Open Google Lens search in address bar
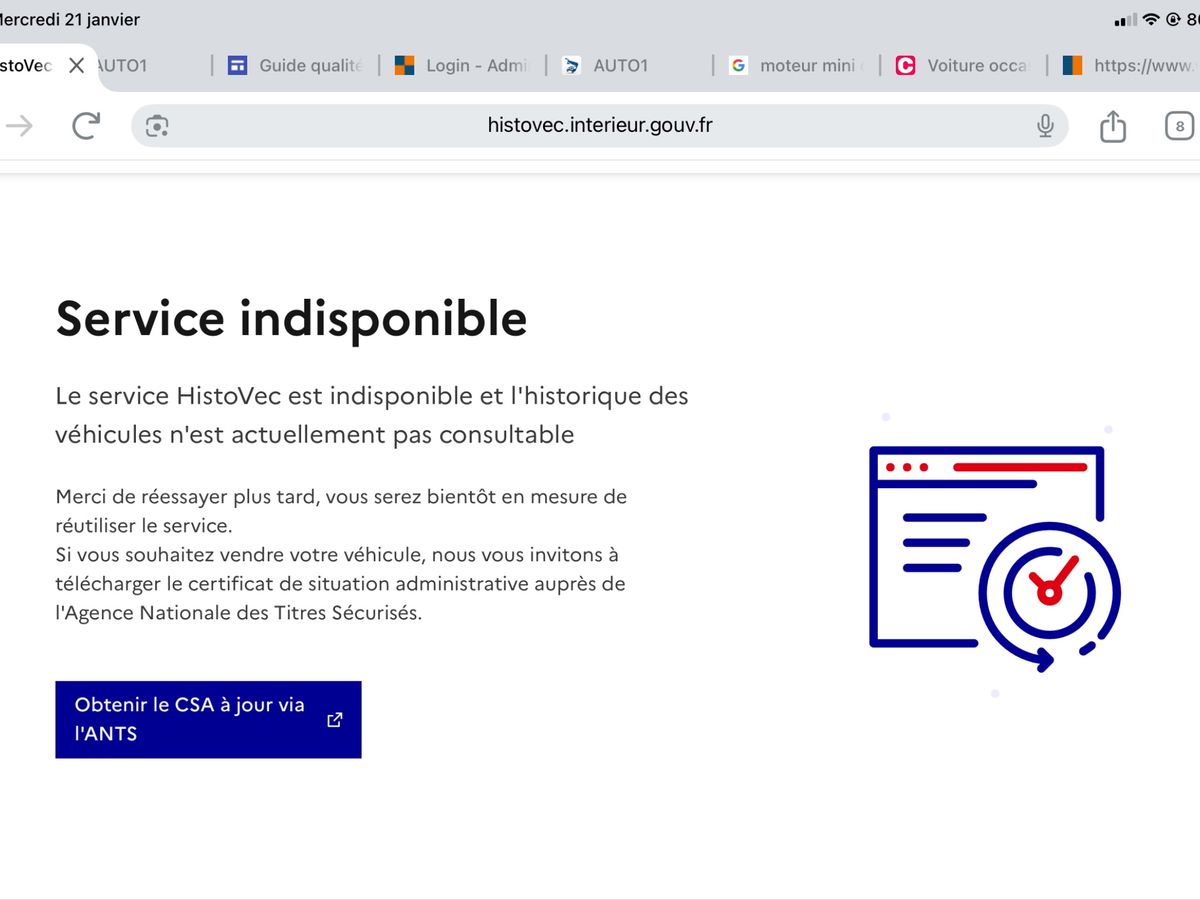The width and height of the screenshot is (1200, 900). [157, 126]
